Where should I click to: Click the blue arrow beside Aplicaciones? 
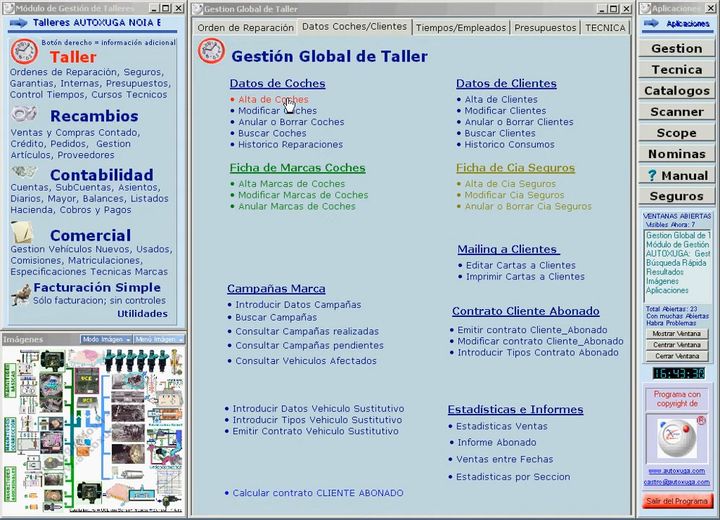click(651, 23)
